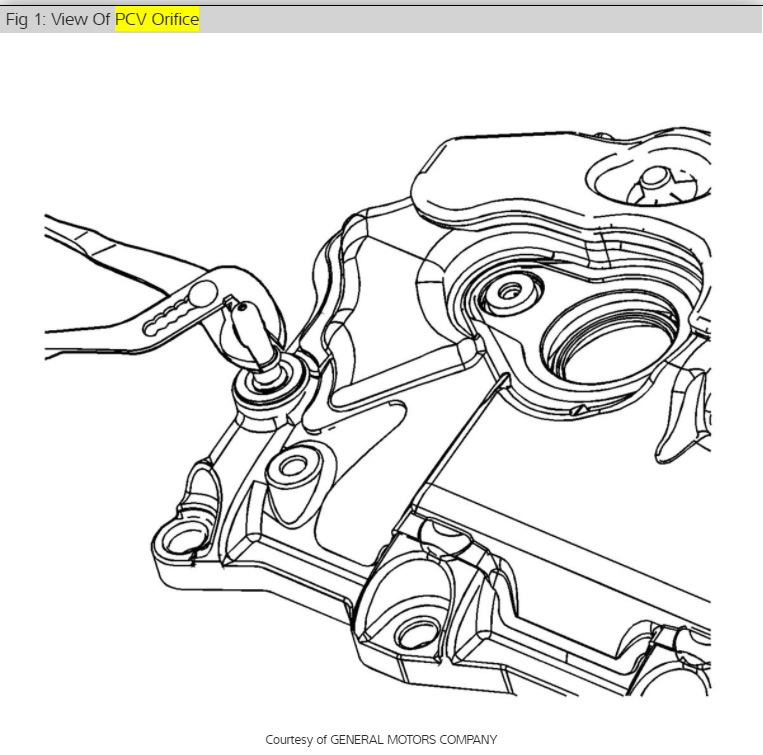Click the gray figure title bar
The image size is (763, 755).
pos(382,19)
